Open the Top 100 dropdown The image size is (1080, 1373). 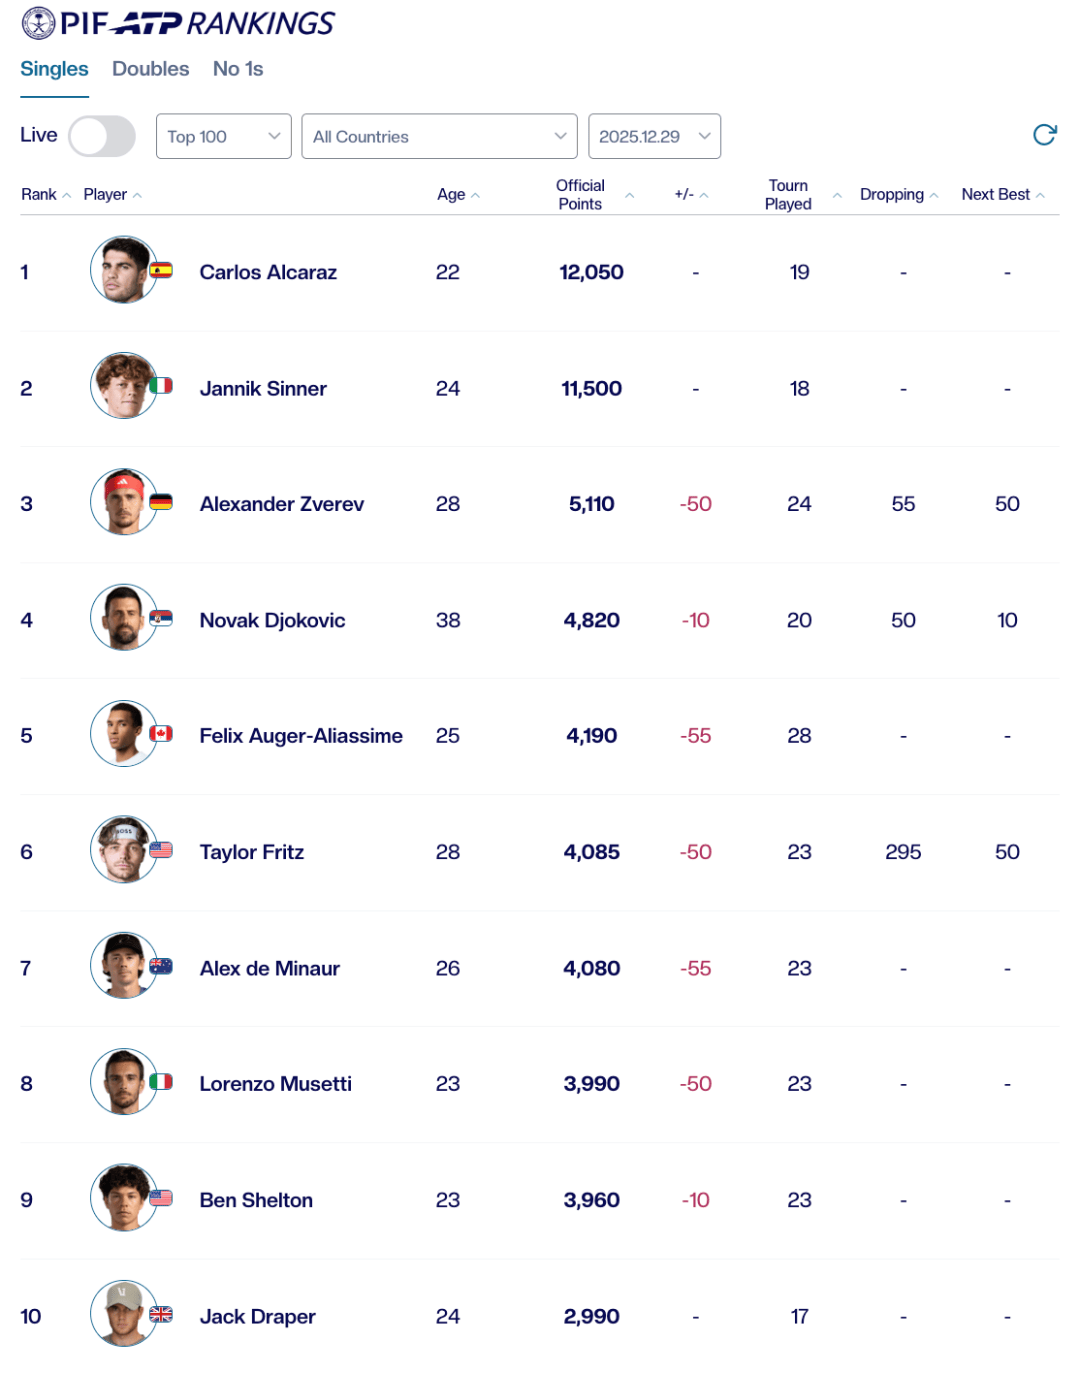point(223,136)
